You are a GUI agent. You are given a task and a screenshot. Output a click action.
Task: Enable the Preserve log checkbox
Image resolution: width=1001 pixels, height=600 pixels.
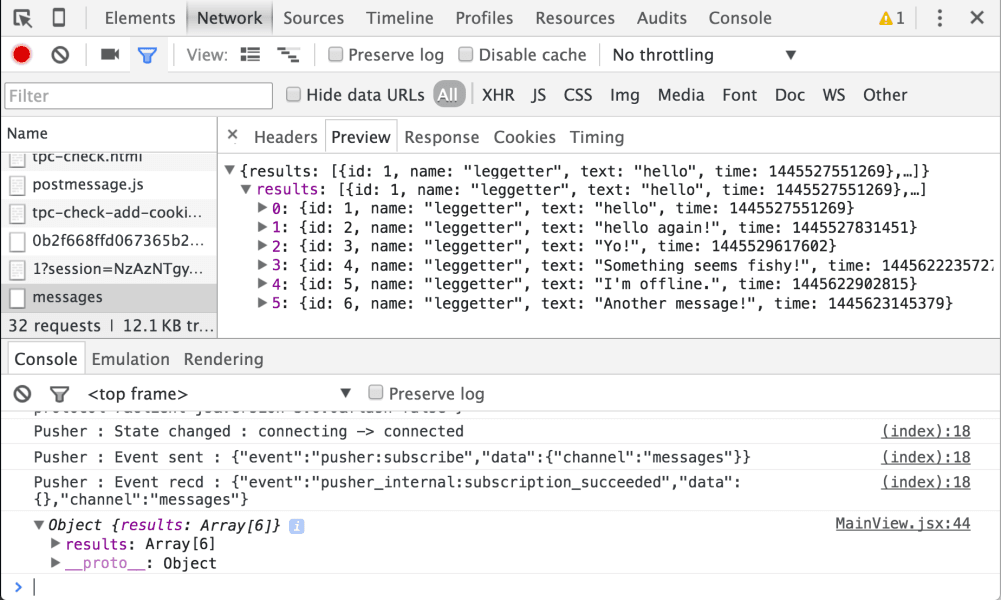coord(335,54)
